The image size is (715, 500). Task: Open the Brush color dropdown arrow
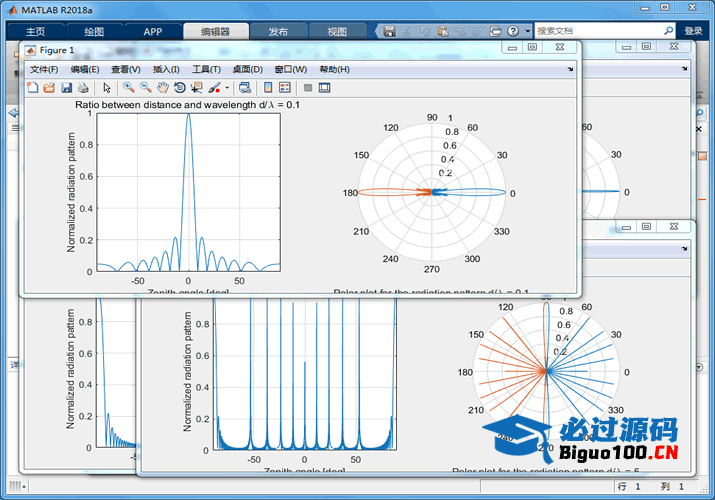point(227,89)
